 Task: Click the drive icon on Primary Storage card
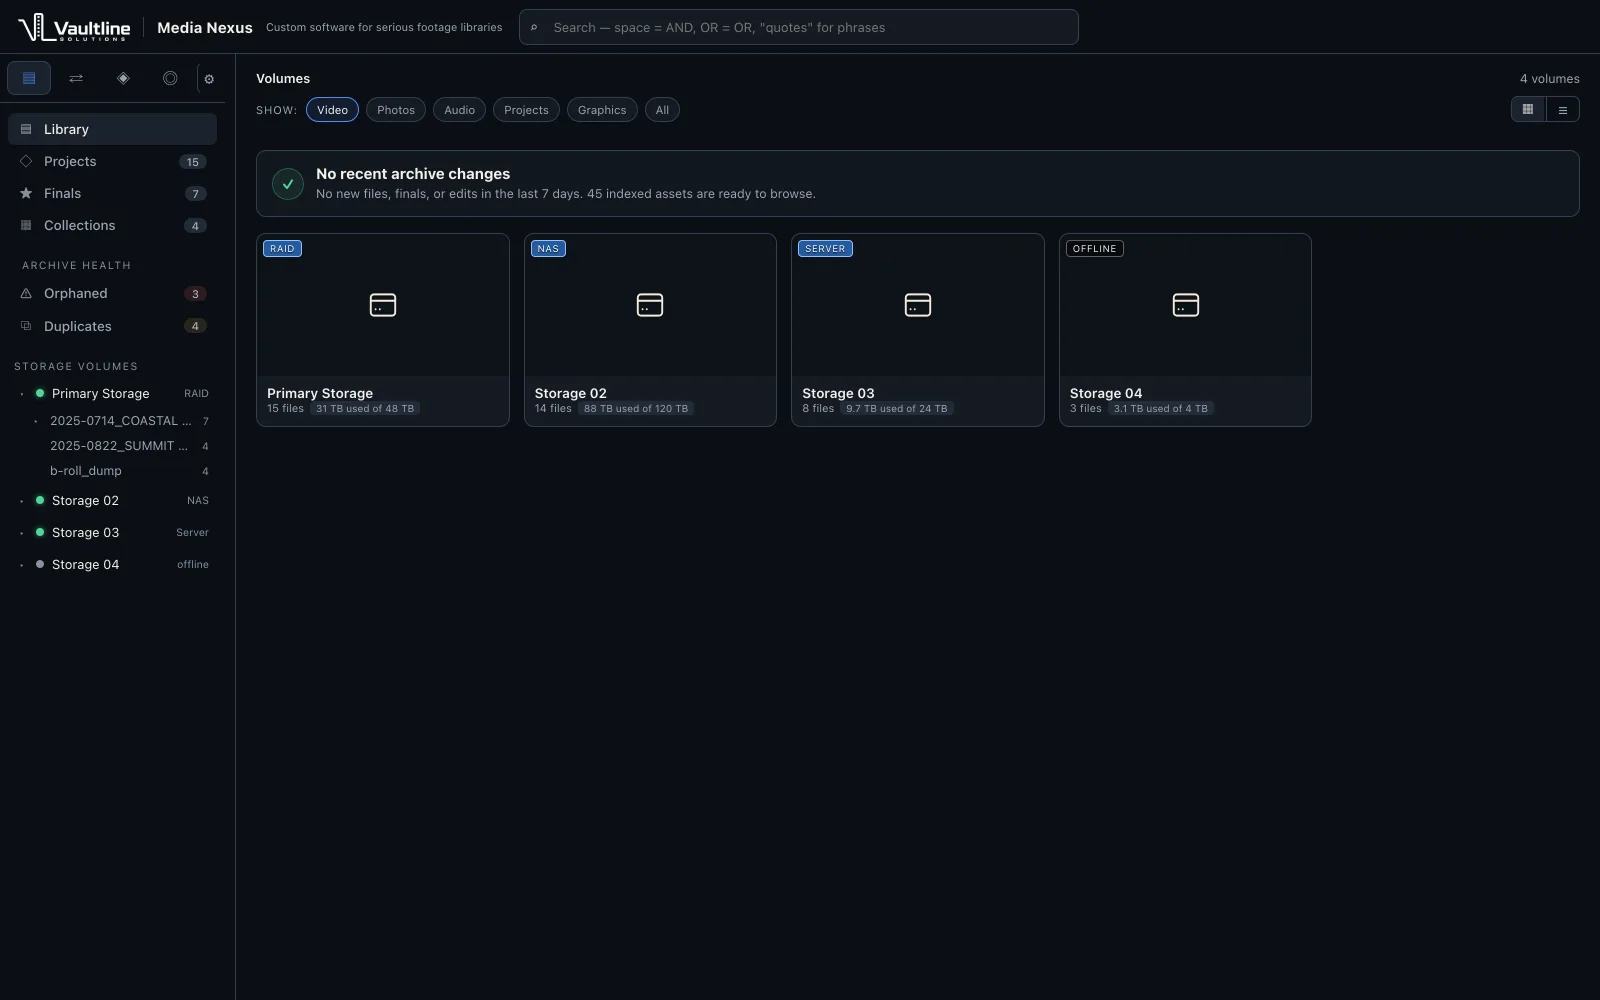click(x=383, y=305)
